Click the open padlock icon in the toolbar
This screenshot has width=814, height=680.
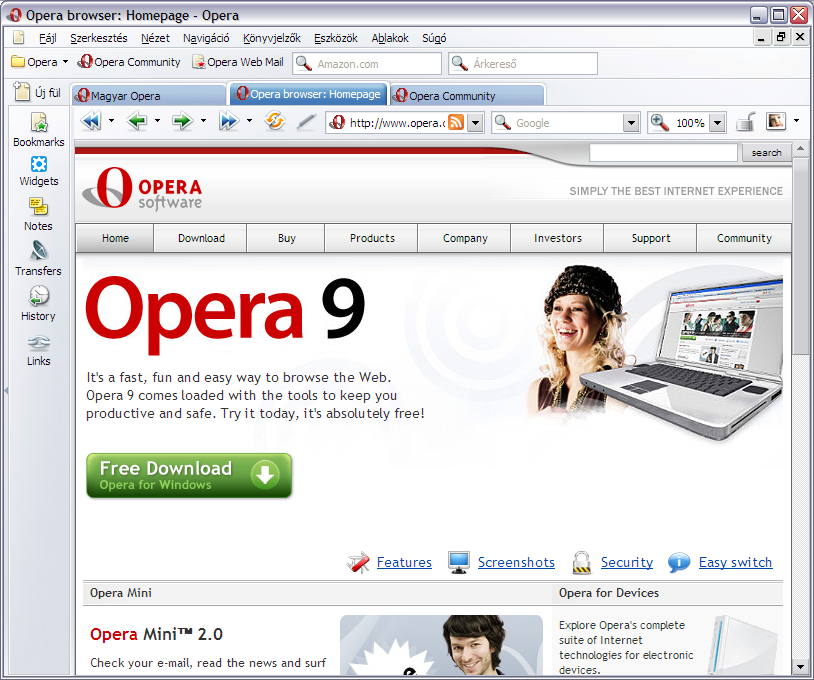745,122
